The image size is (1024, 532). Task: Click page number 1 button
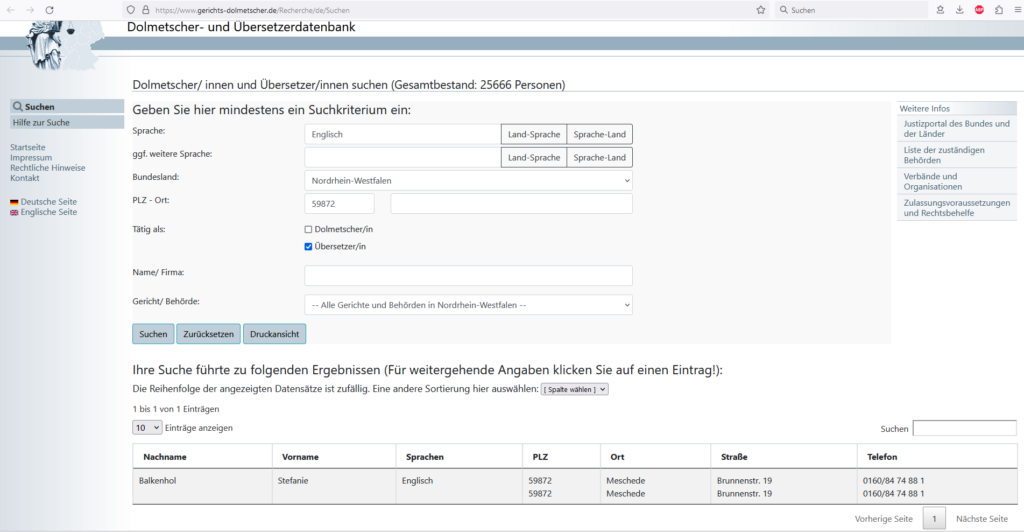point(934,519)
